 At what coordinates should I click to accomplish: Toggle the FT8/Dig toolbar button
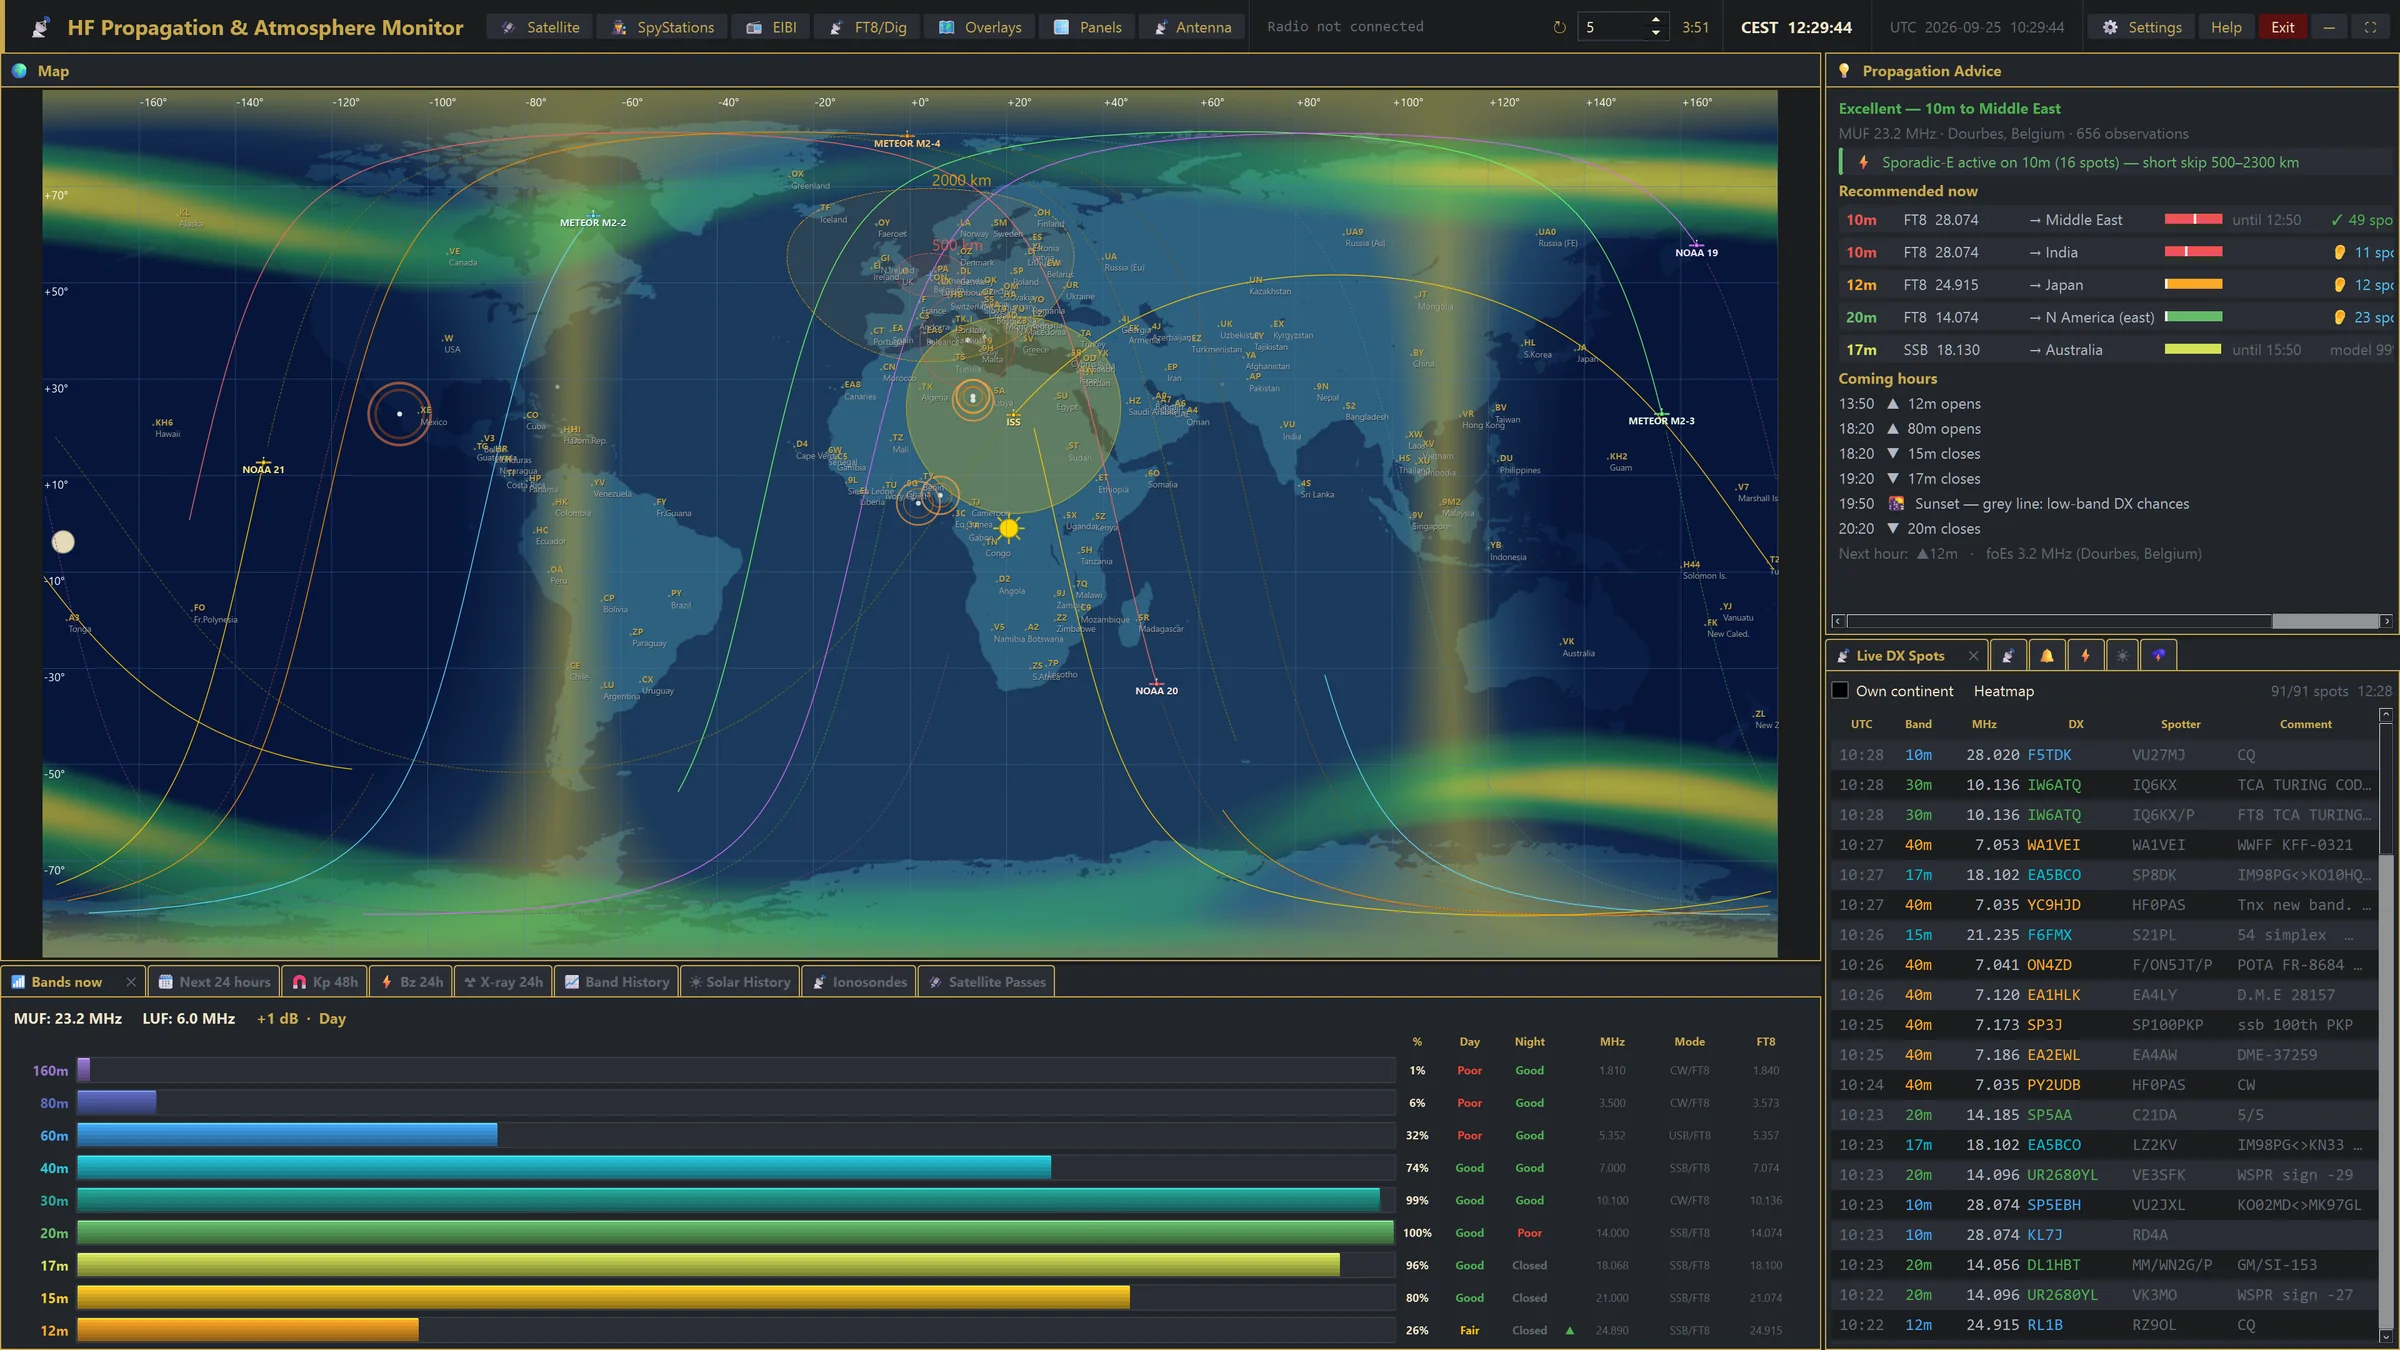pyautogui.click(x=867, y=27)
